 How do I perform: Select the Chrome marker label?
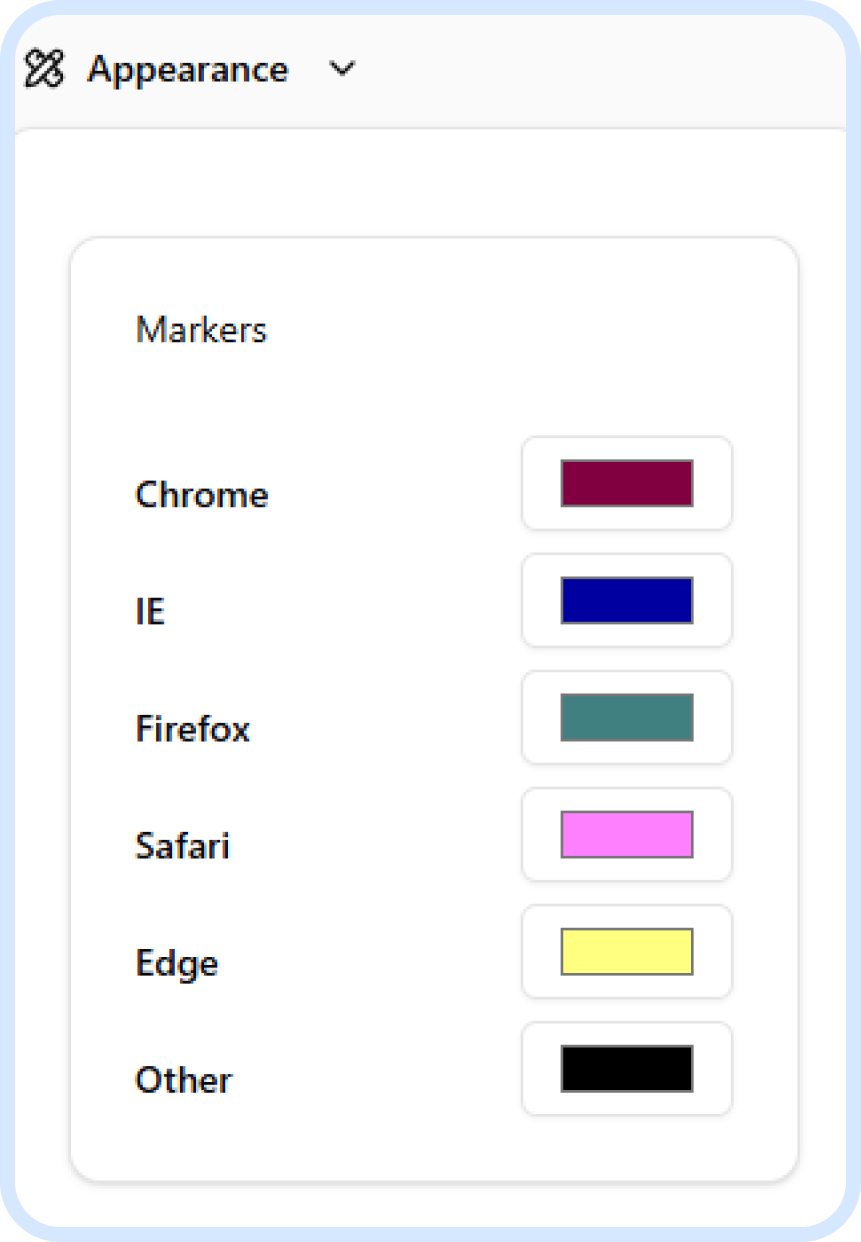click(x=202, y=495)
